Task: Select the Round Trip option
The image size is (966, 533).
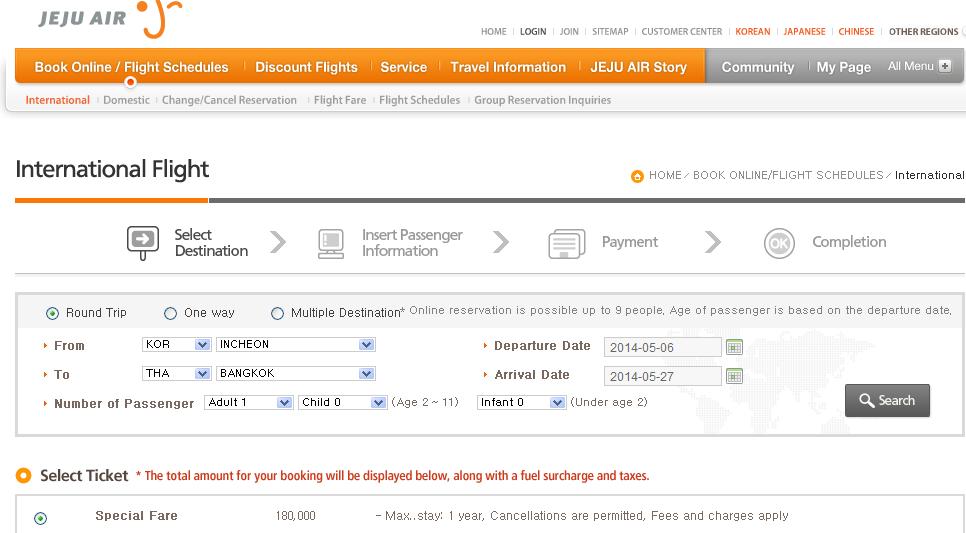Action: [x=52, y=313]
